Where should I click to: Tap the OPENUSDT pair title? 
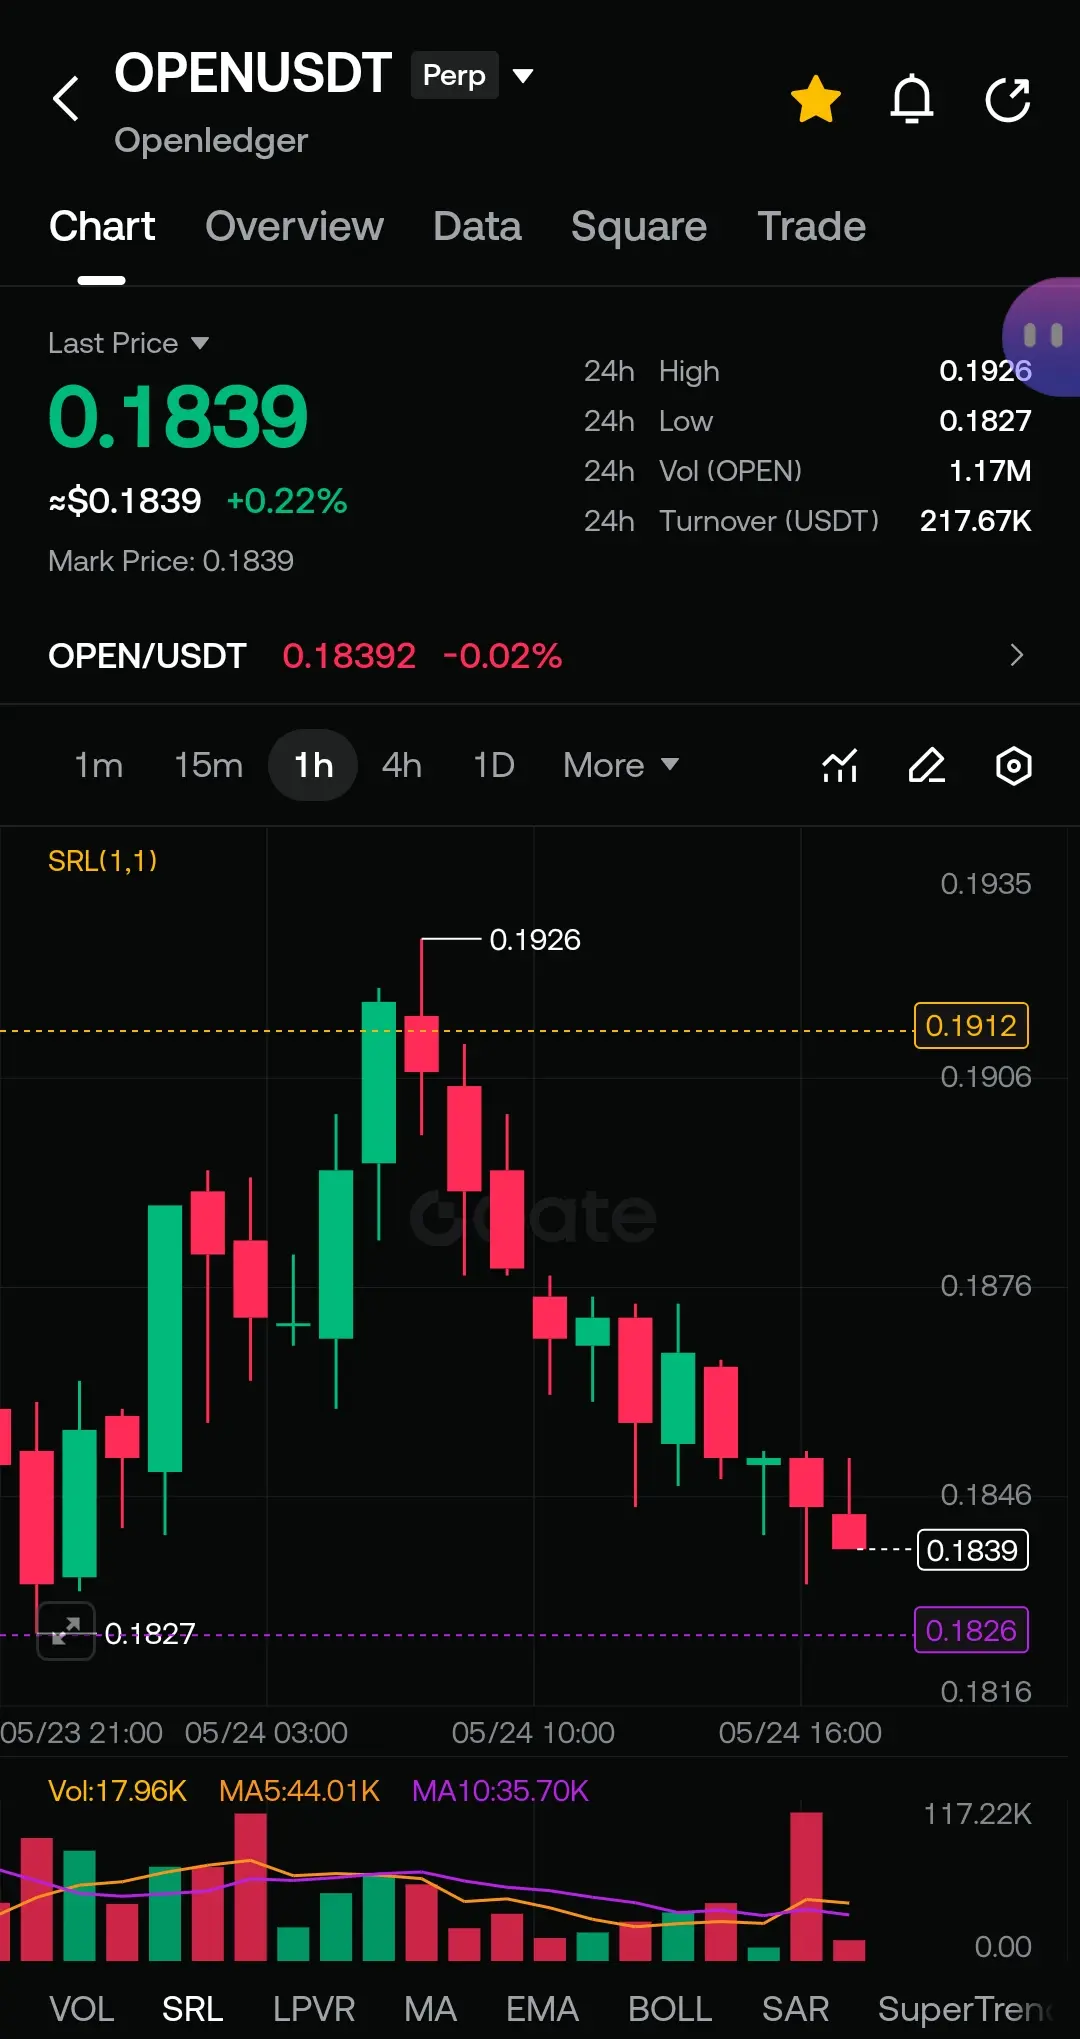pos(252,73)
